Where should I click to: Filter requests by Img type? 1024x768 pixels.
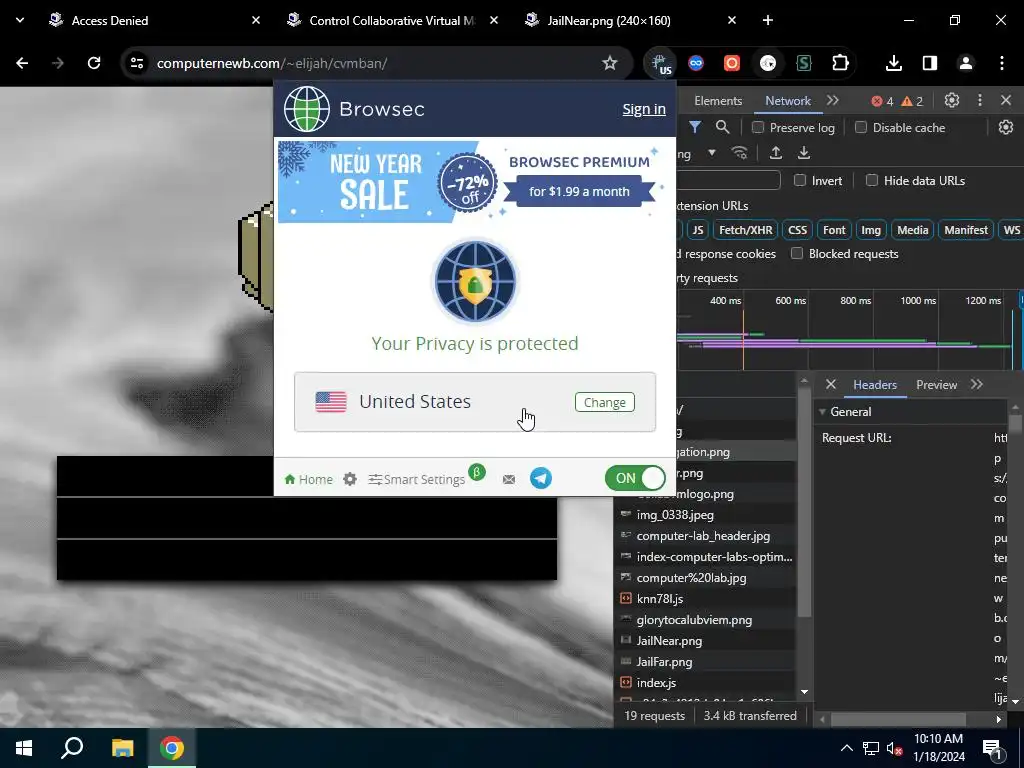tap(871, 230)
